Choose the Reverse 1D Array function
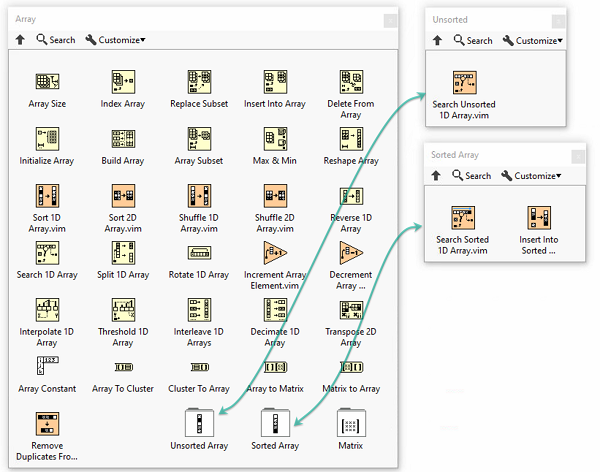The height and width of the screenshot is (472, 600). pyautogui.click(x=351, y=196)
